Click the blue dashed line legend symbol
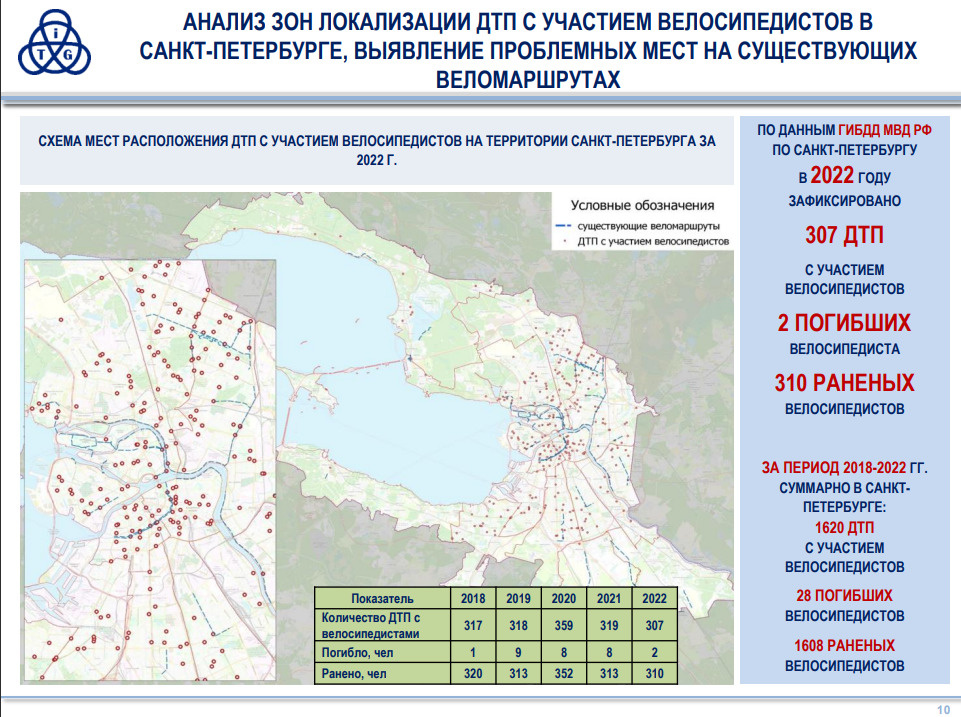The image size is (961, 717). coord(563,227)
